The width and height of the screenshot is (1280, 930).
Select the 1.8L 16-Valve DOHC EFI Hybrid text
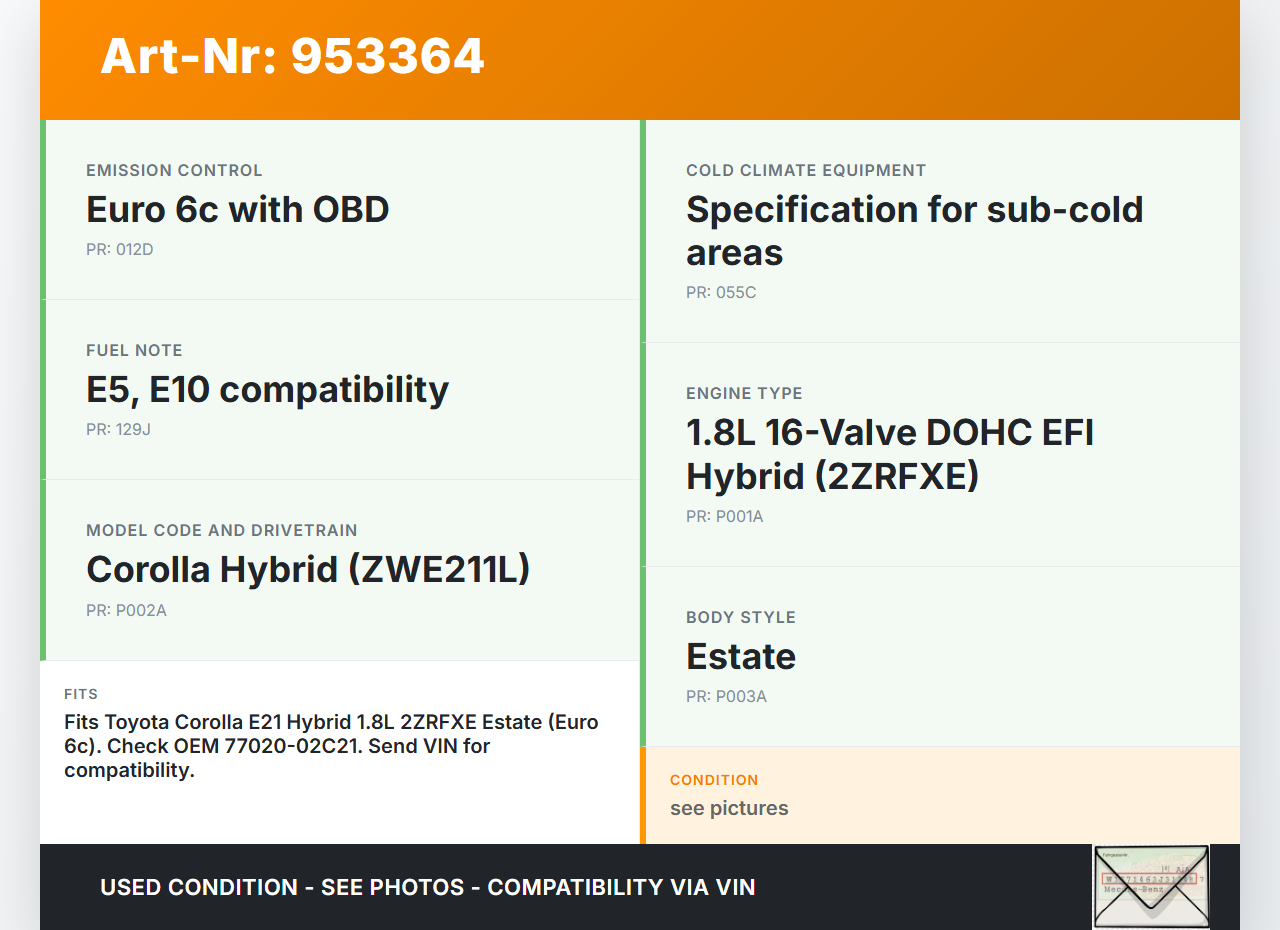pos(889,454)
